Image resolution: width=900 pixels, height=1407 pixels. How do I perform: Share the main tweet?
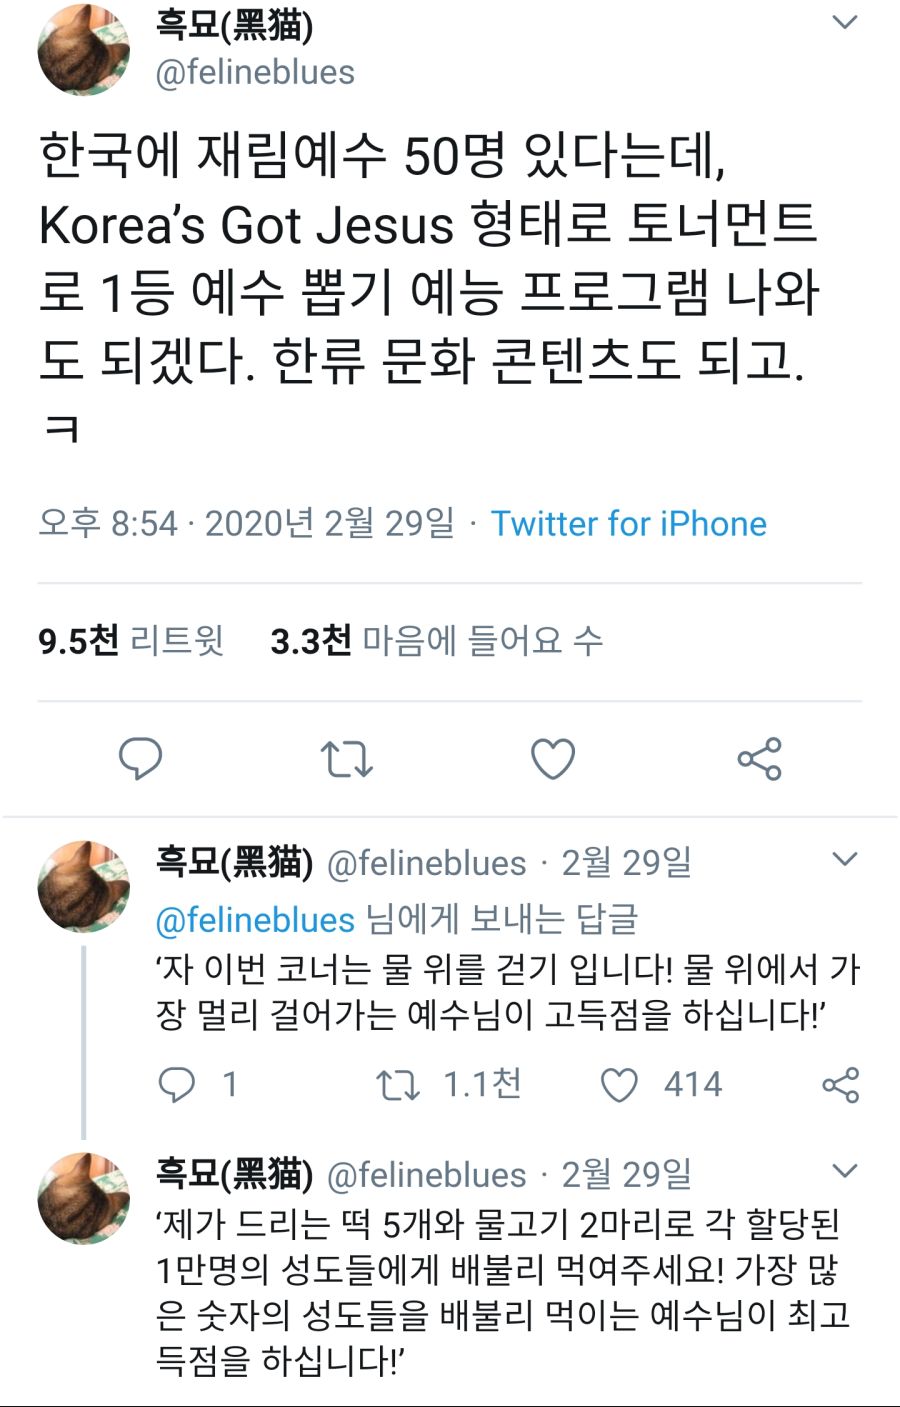pos(759,759)
